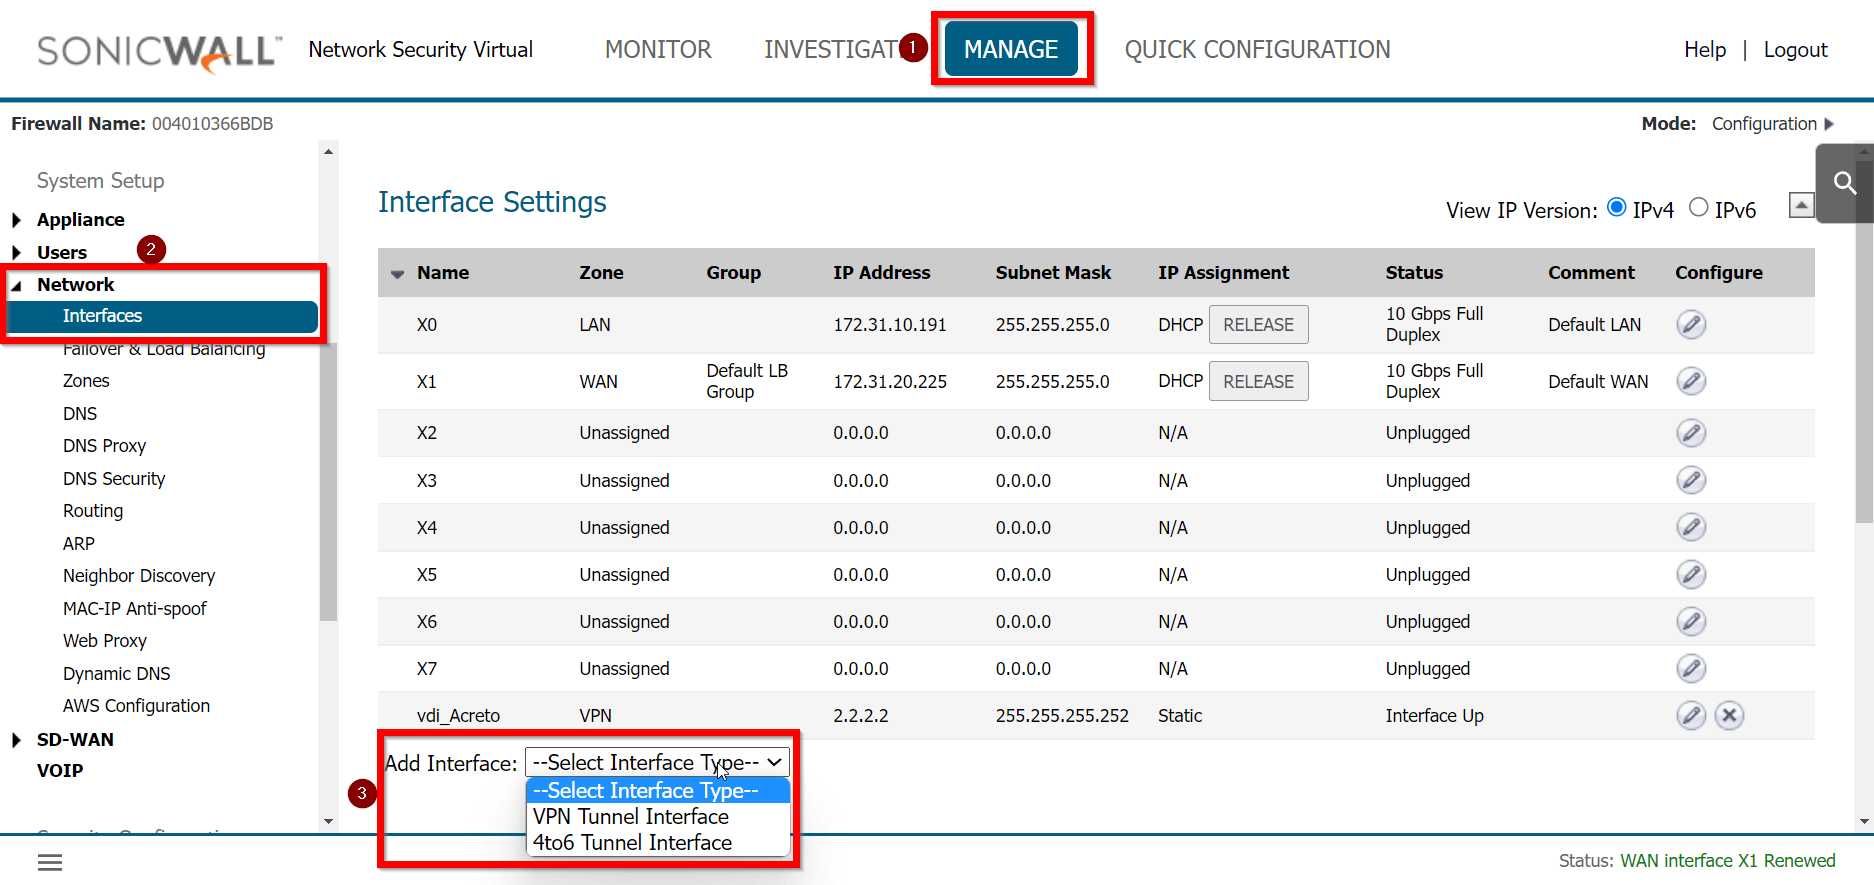Open the Interfaces page in sidebar
1874x885 pixels.
(x=162, y=316)
